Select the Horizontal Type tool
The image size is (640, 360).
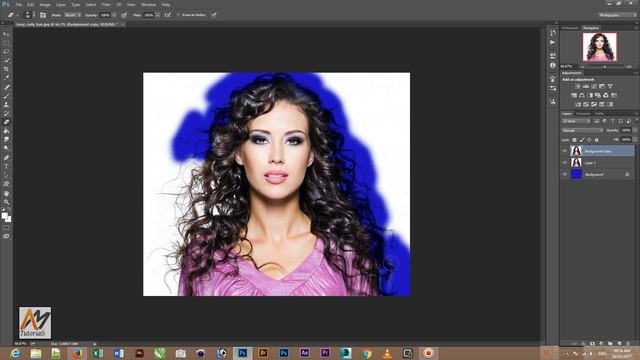(6, 167)
